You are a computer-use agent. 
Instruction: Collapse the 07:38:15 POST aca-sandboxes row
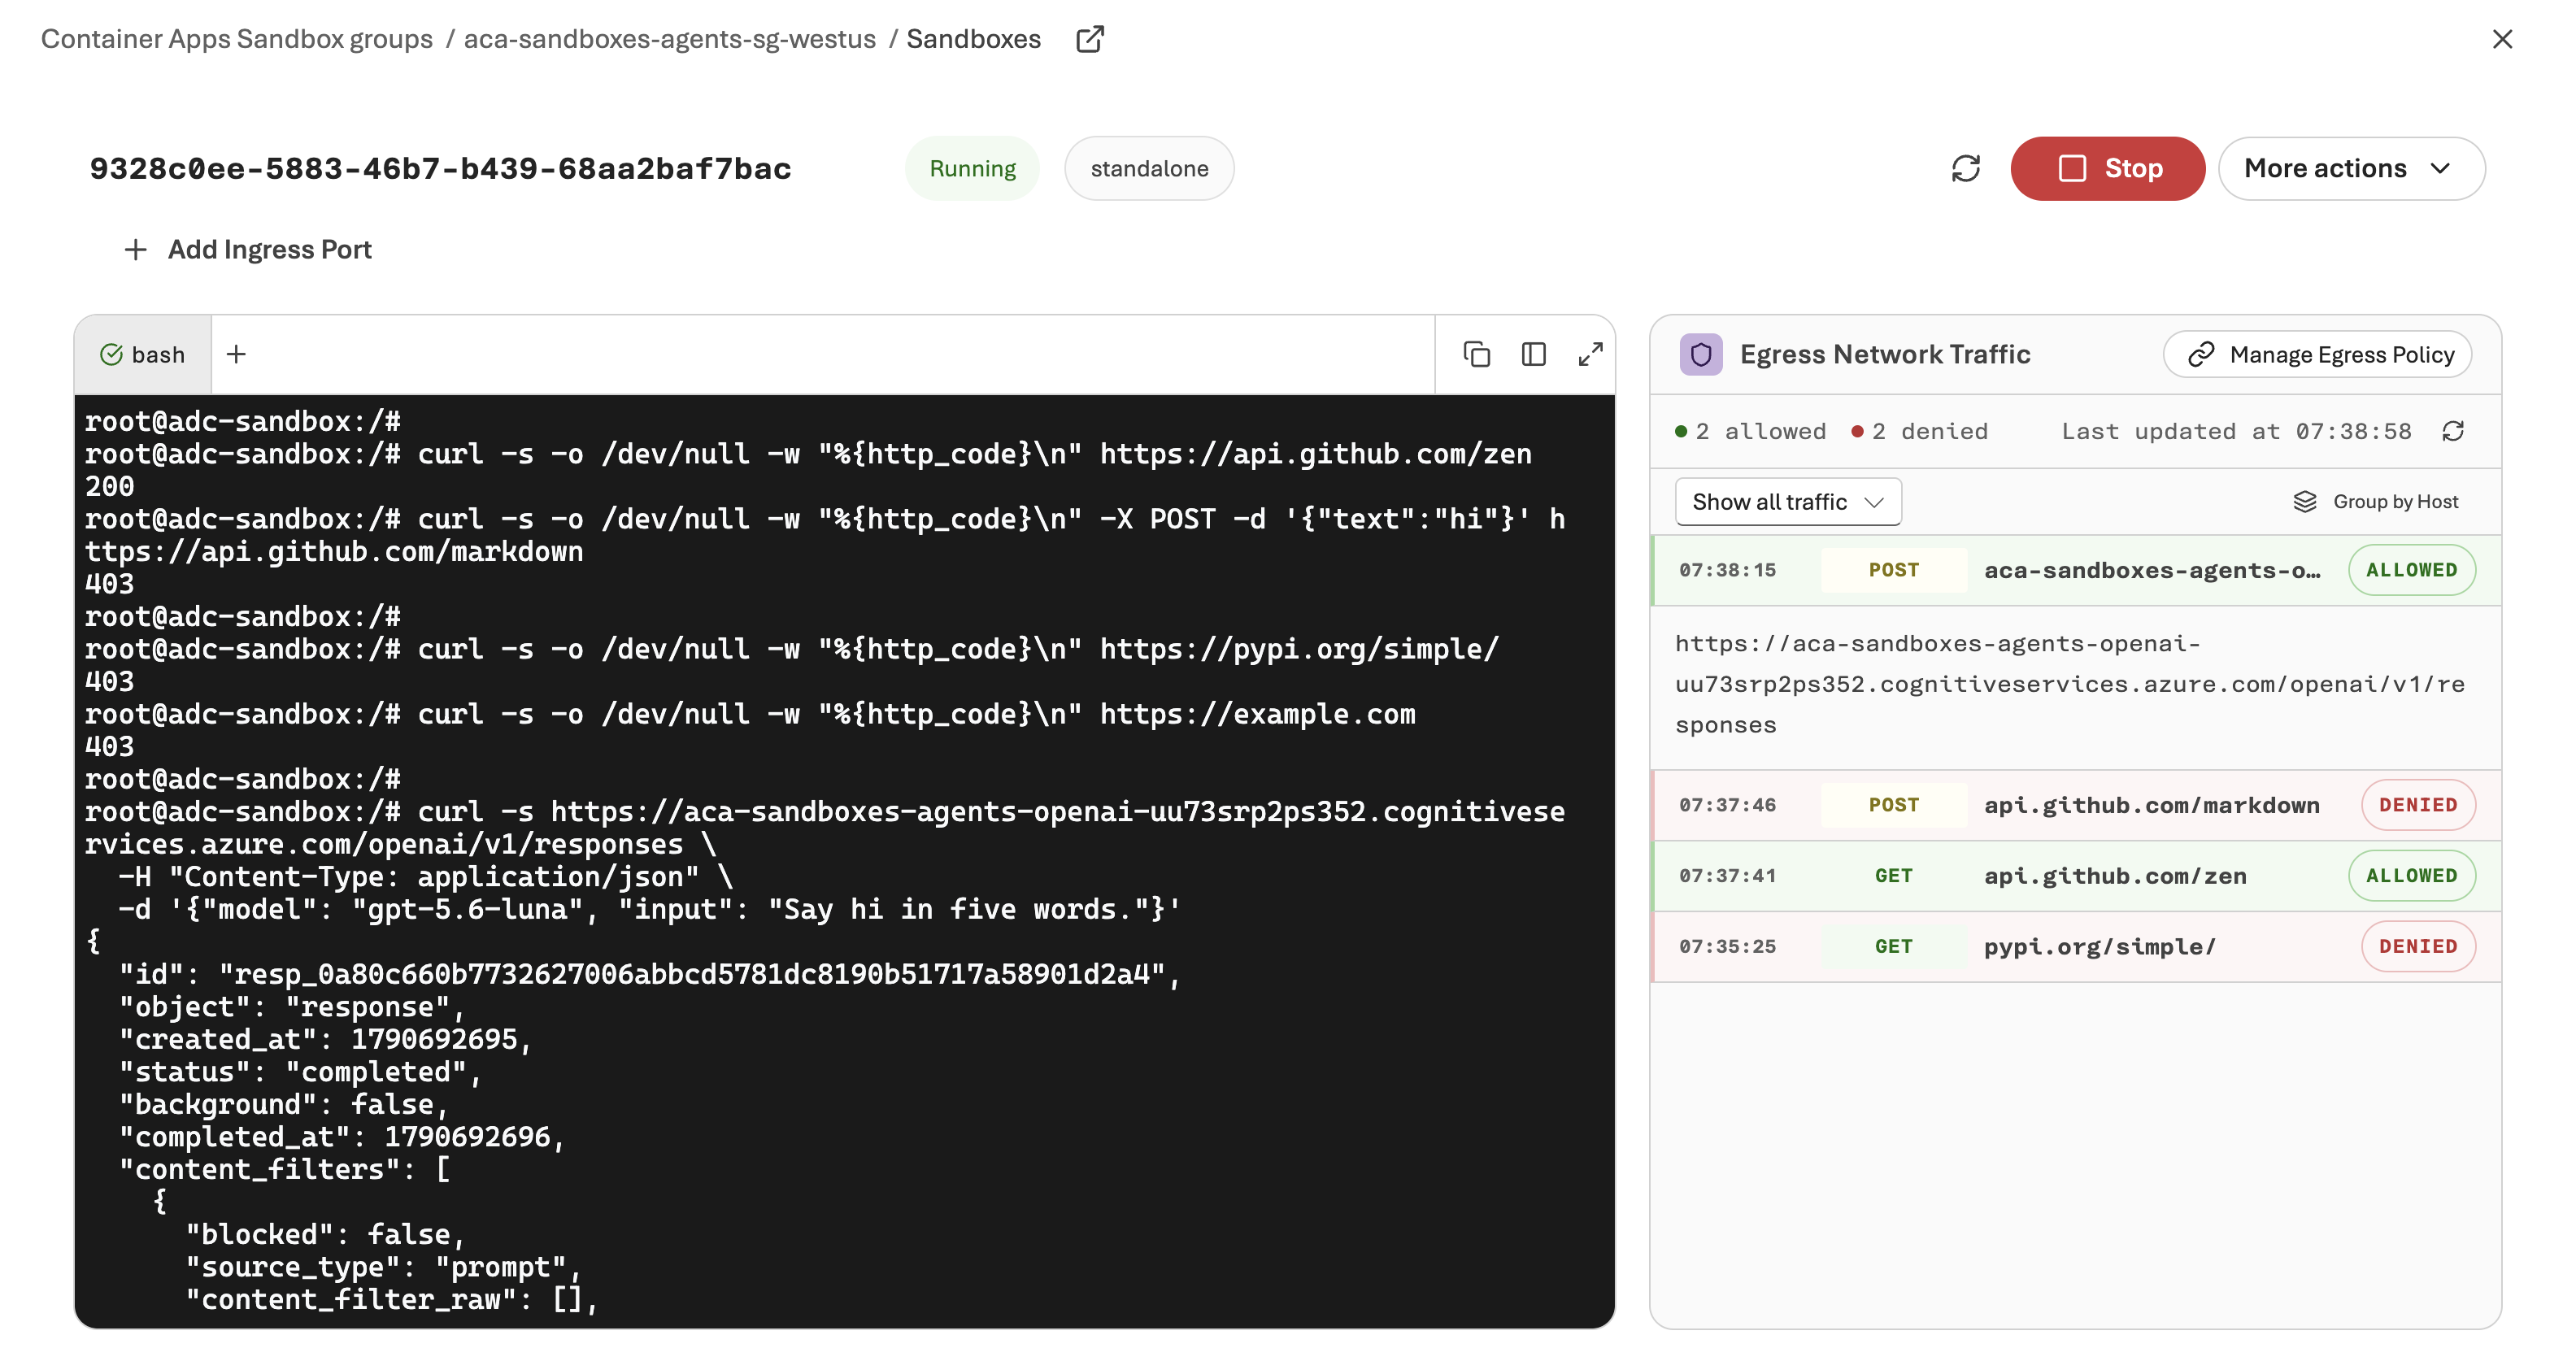[2075, 570]
